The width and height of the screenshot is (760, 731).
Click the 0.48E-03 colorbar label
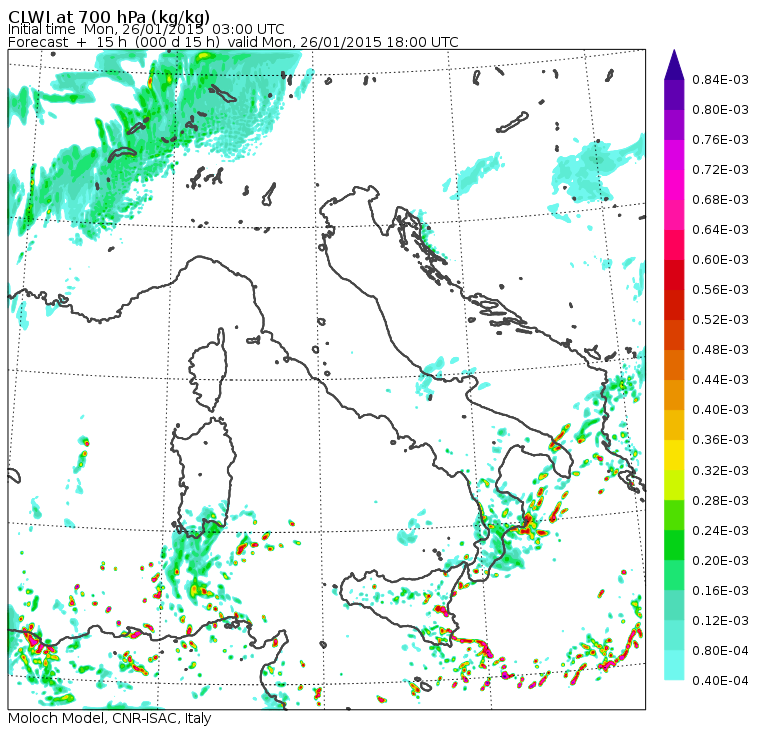[x=720, y=350]
